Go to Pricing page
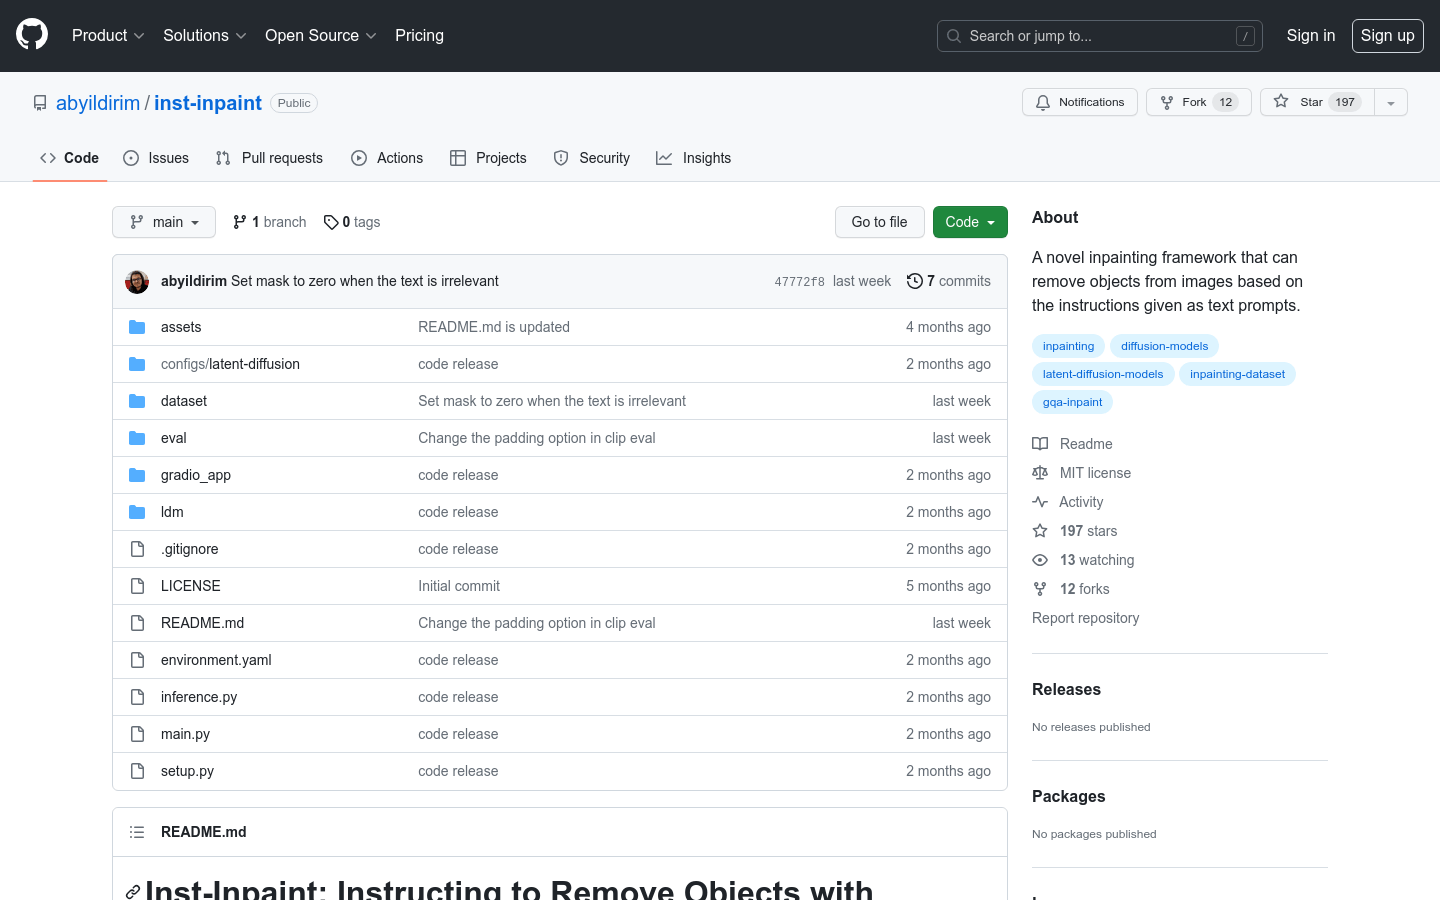This screenshot has width=1440, height=900. (x=419, y=35)
